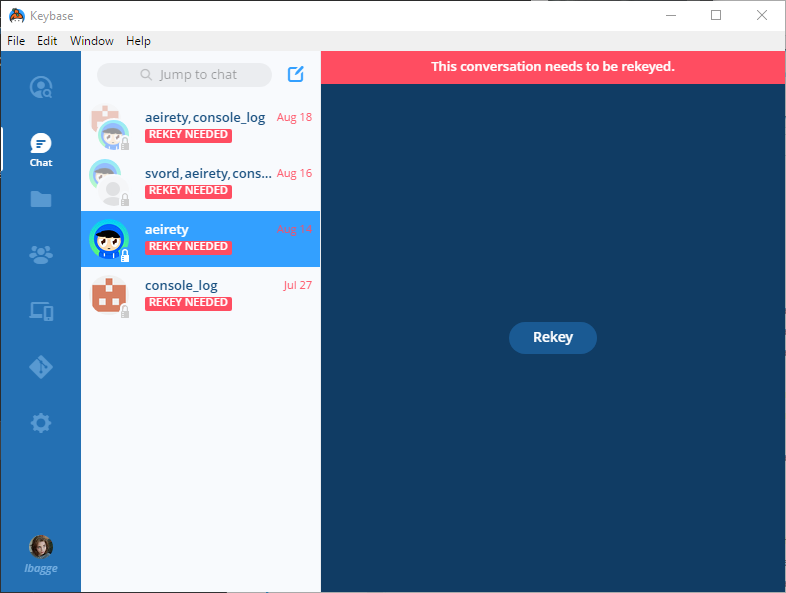Open the Window menu
This screenshot has width=786, height=593.
(x=92, y=41)
